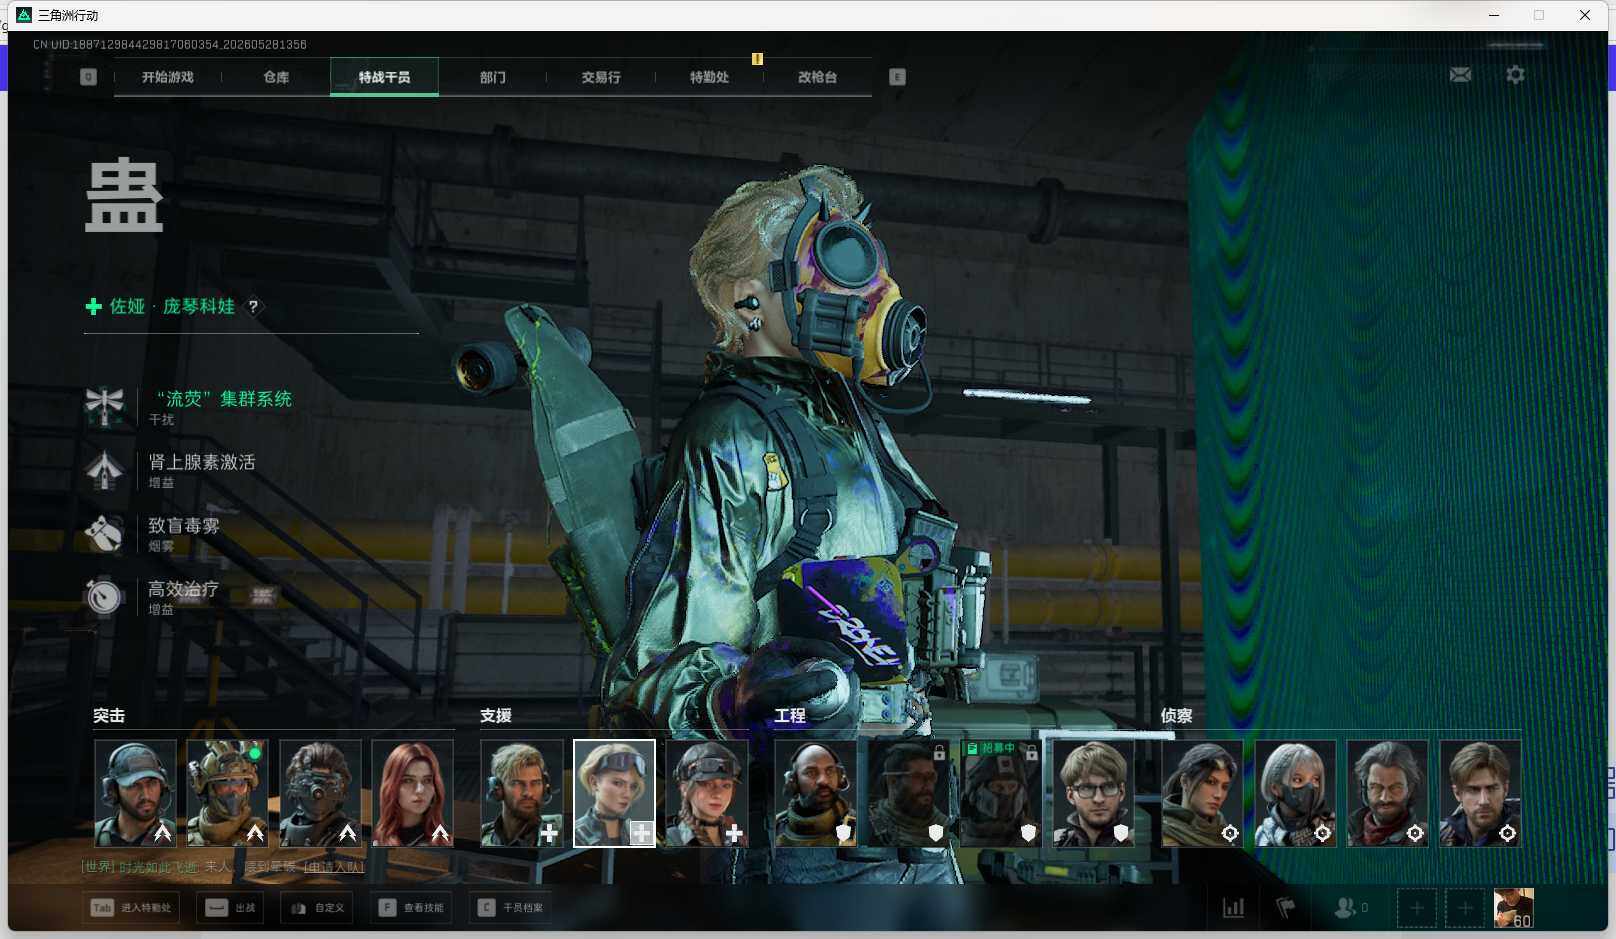Select the 突击 operator wearing night-vision goggles
This screenshot has width=1616, height=939.
[x=320, y=793]
